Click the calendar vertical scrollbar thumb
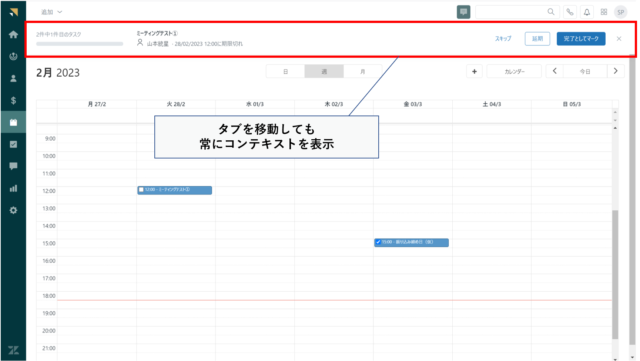 click(615, 274)
